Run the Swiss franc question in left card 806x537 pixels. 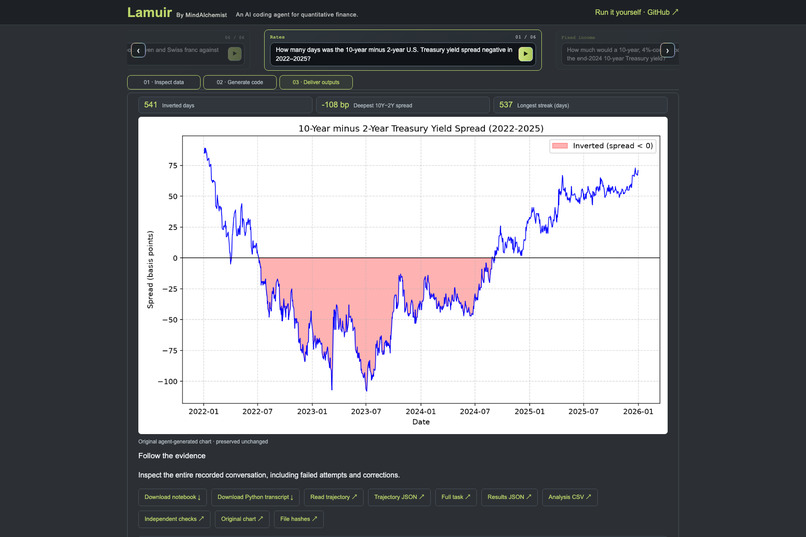234,53
